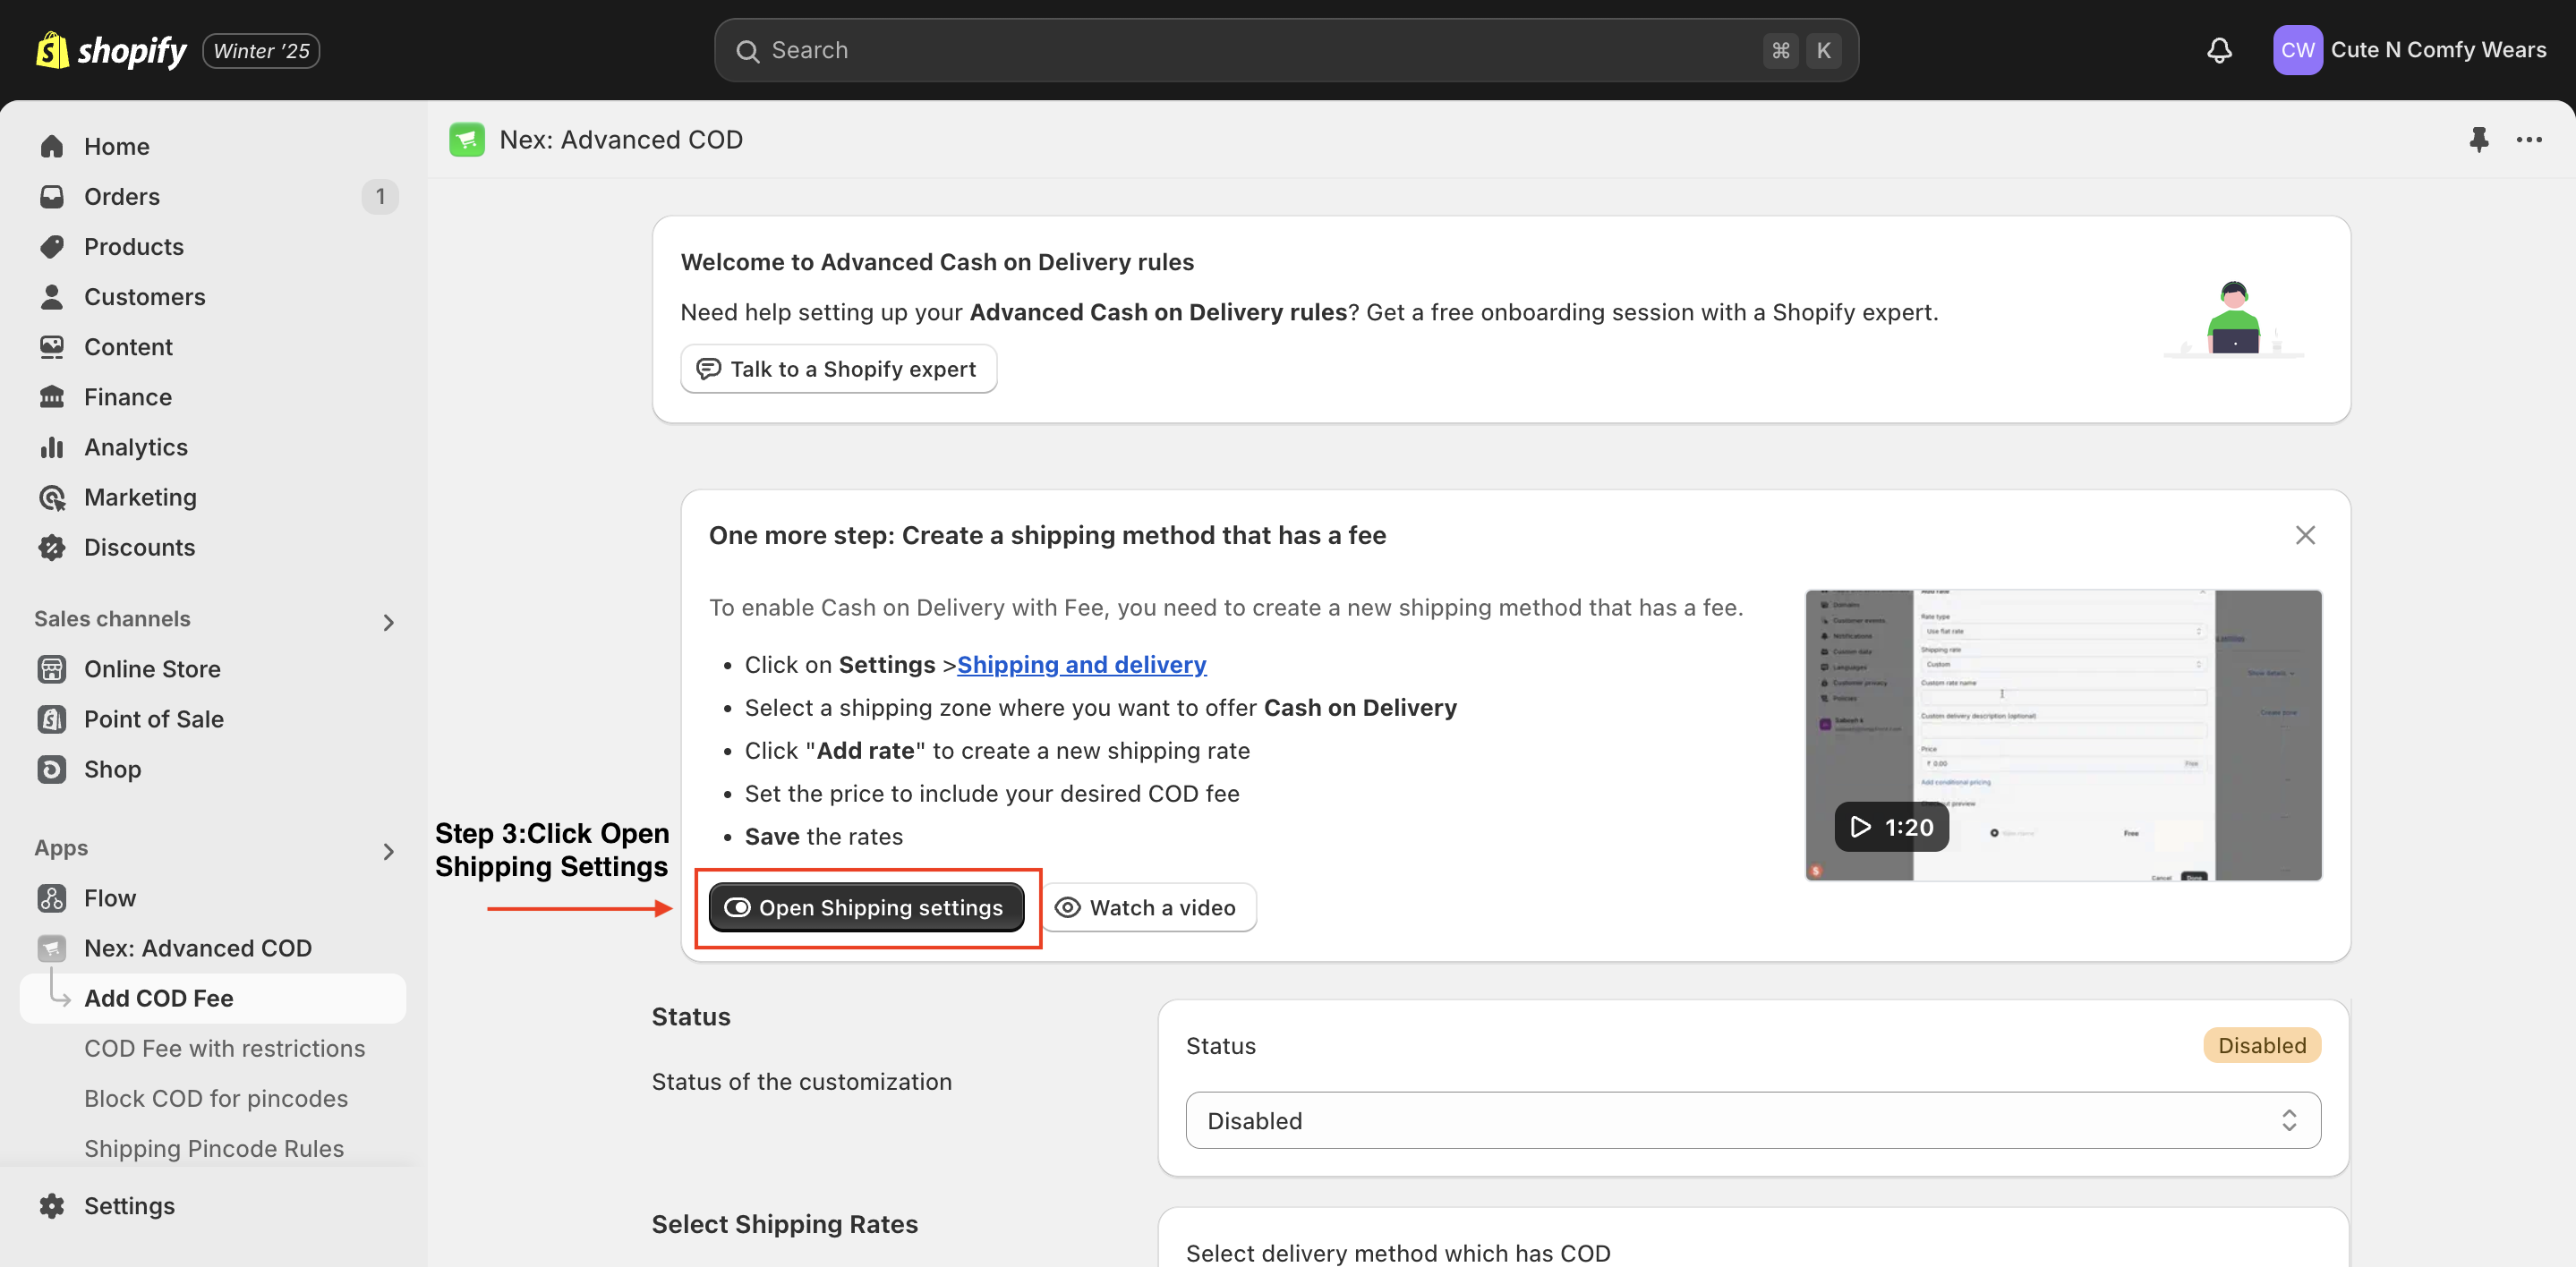
Task: Expand the Apps section chevron
Action: [x=389, y=851]
